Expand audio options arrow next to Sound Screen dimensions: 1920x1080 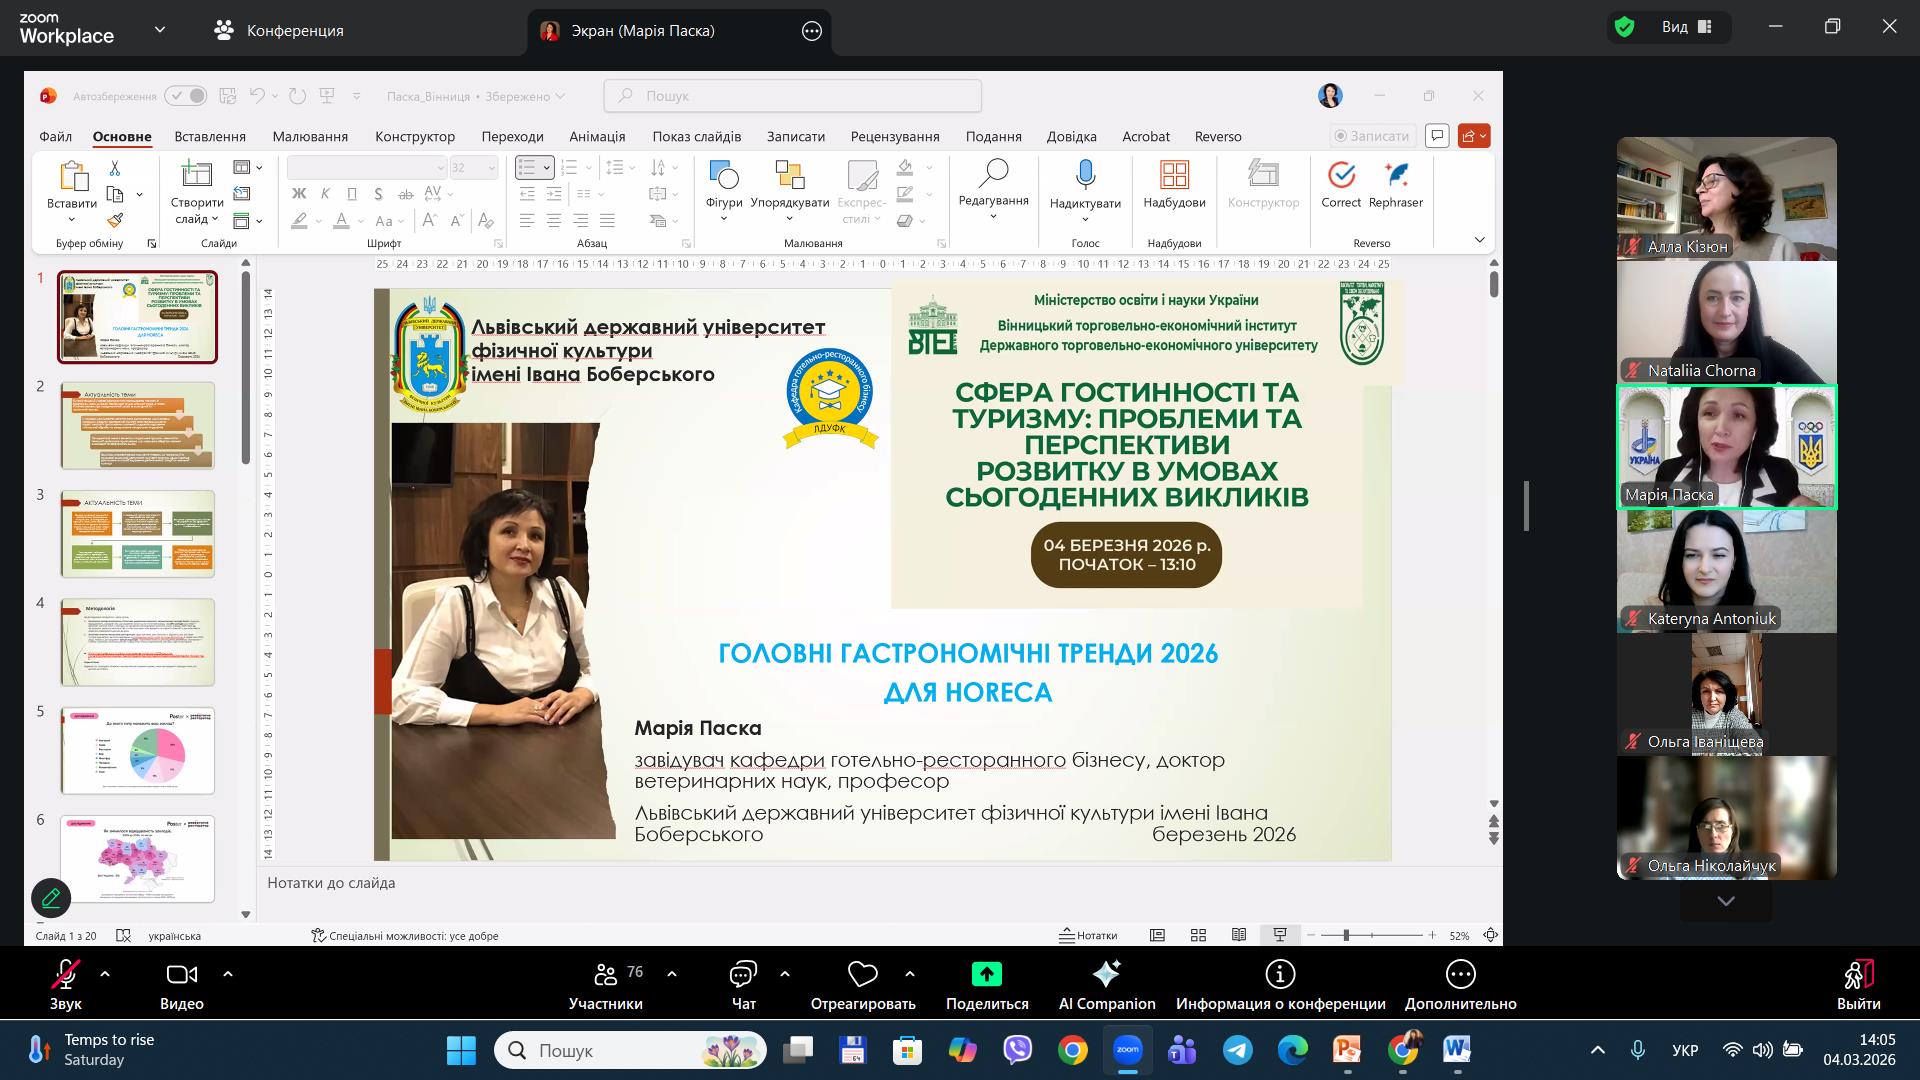[105, 973]
